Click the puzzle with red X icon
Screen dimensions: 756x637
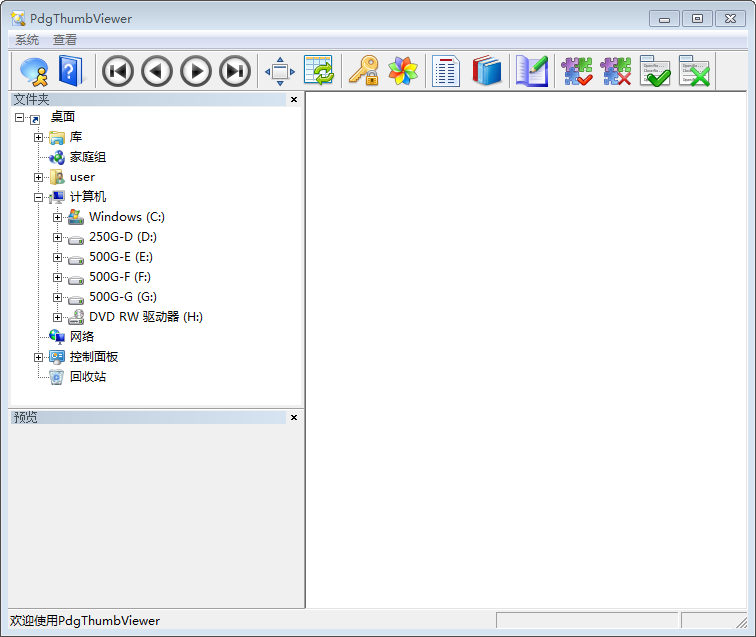[616, 71]
